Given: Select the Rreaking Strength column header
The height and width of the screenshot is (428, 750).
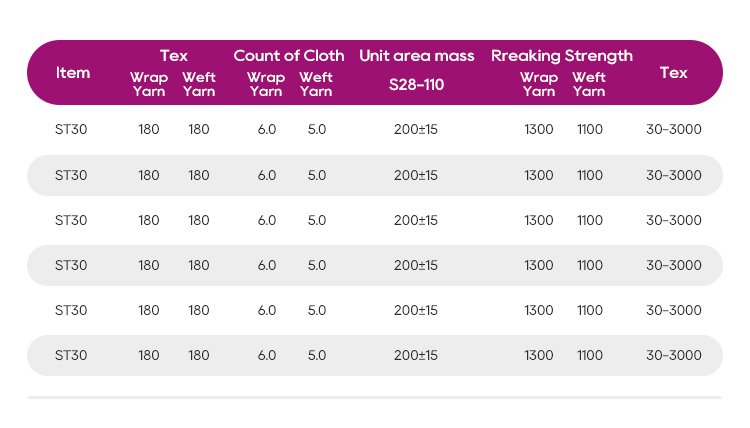Looking at the screenshot, I should 562,56.
